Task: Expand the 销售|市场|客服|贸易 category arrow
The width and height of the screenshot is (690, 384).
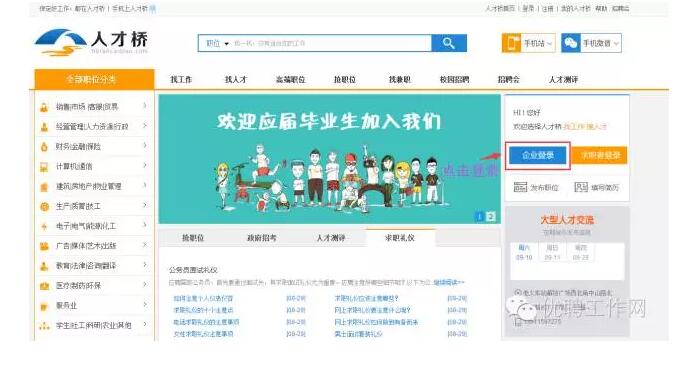Action: (145, 106)
